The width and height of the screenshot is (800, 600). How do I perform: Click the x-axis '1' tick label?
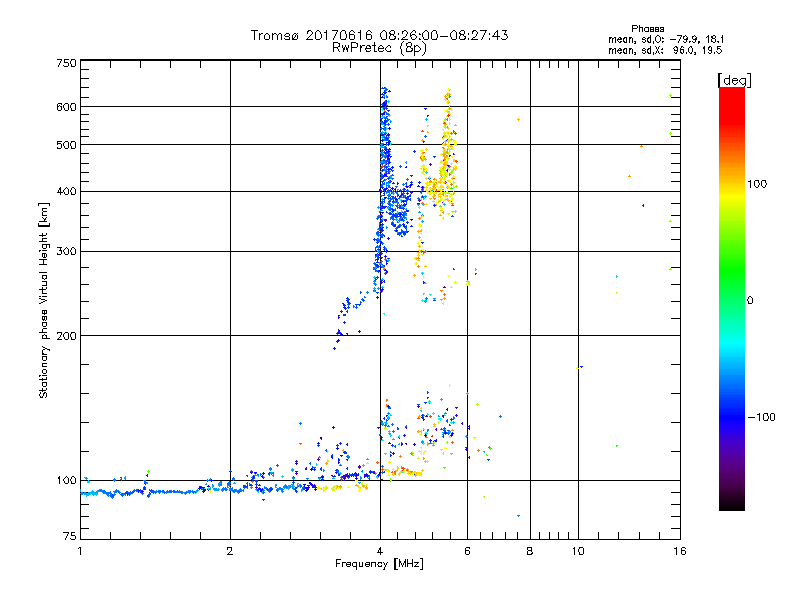point(80,551)
